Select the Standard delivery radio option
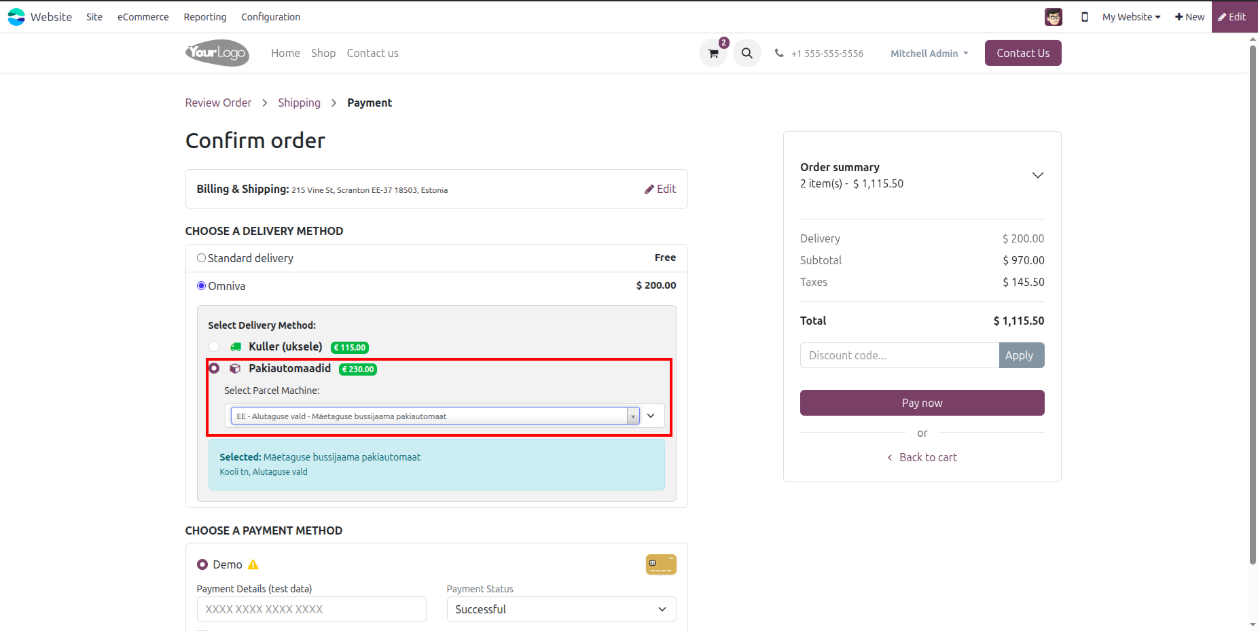1258x631 pixels. (201, 258)
